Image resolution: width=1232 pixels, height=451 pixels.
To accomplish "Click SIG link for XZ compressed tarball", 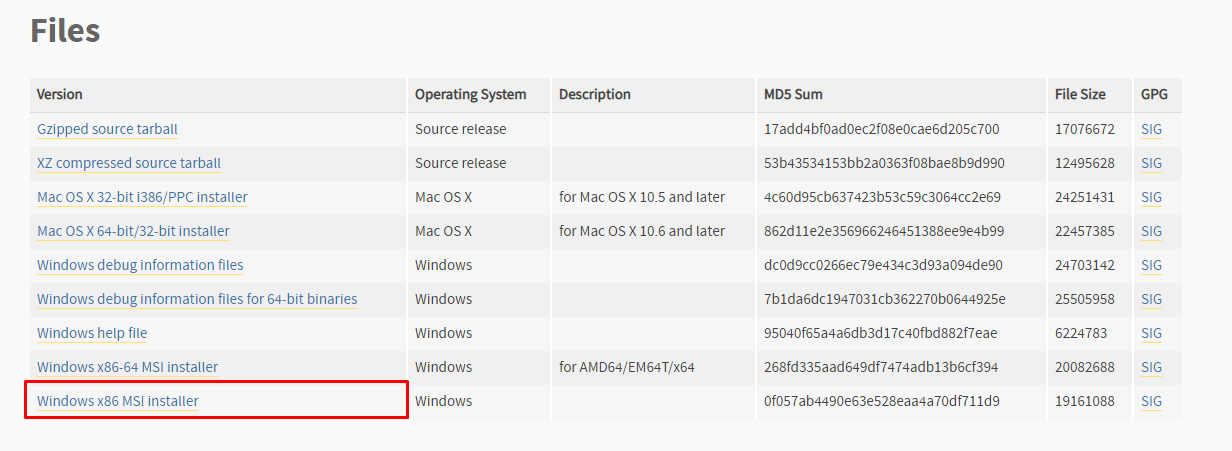I will click(1151, 163).
